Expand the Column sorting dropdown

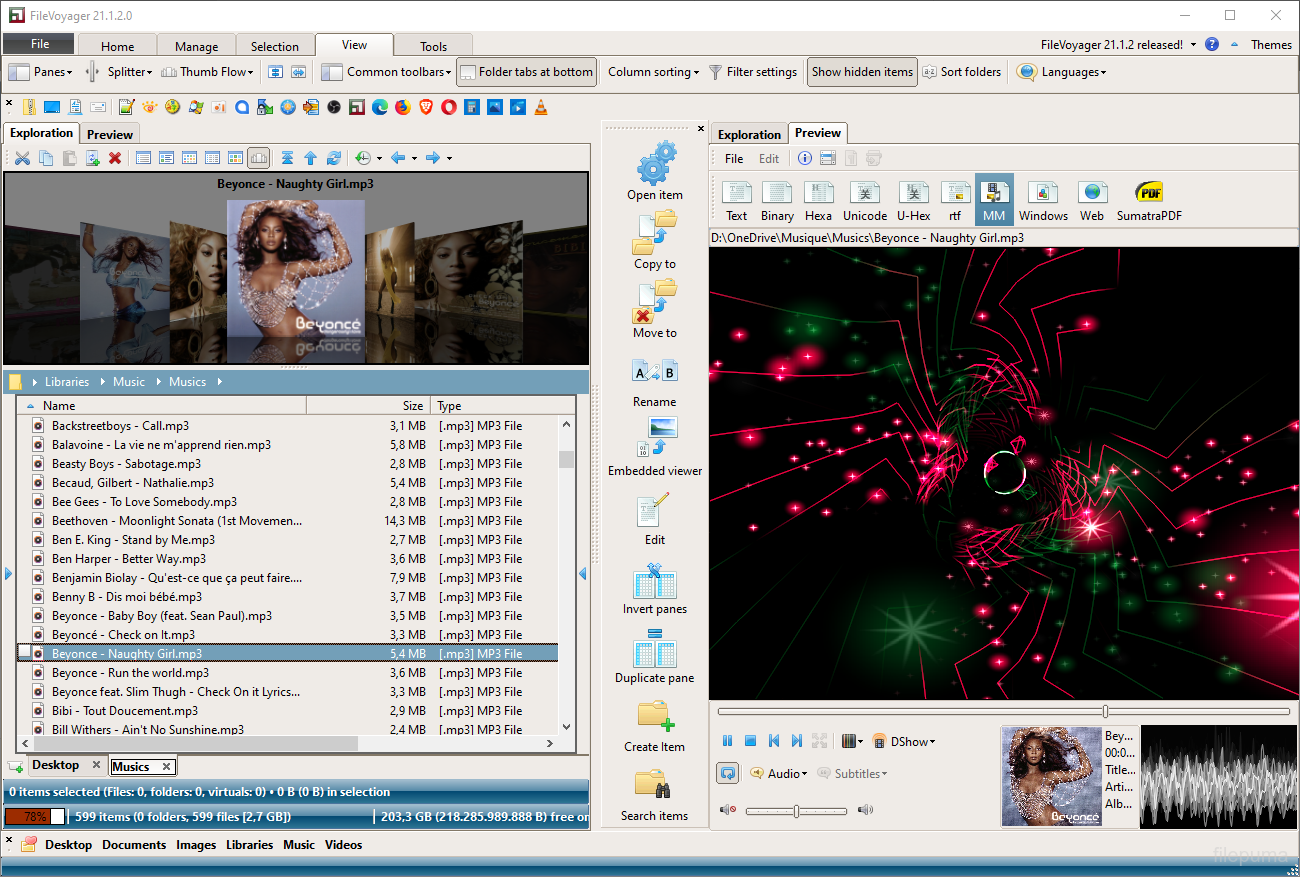653,72
